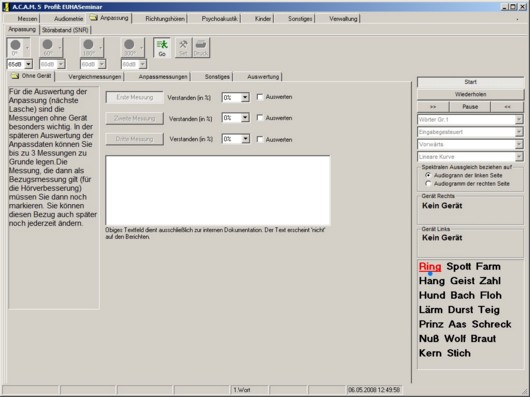
Task: Open the Richtungshören tab
Action: (165, 19)
